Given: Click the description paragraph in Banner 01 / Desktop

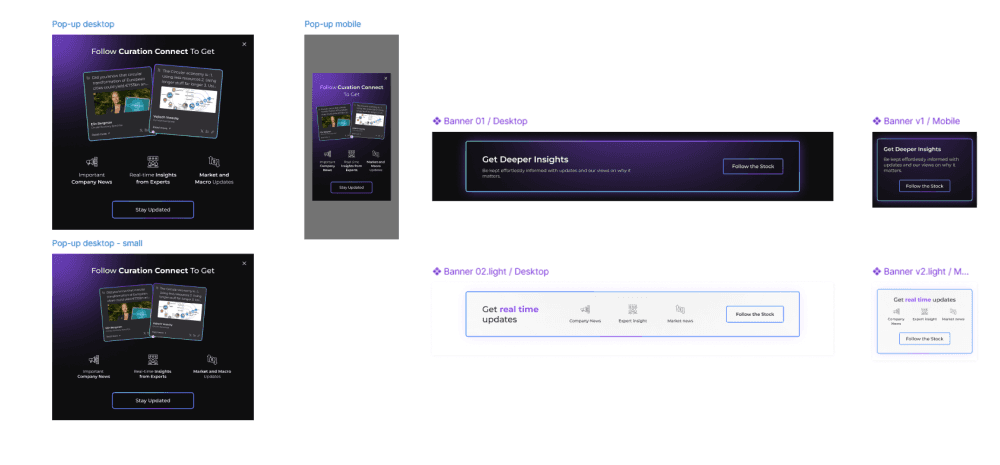Looking at the screenshot, I should 556,173.
